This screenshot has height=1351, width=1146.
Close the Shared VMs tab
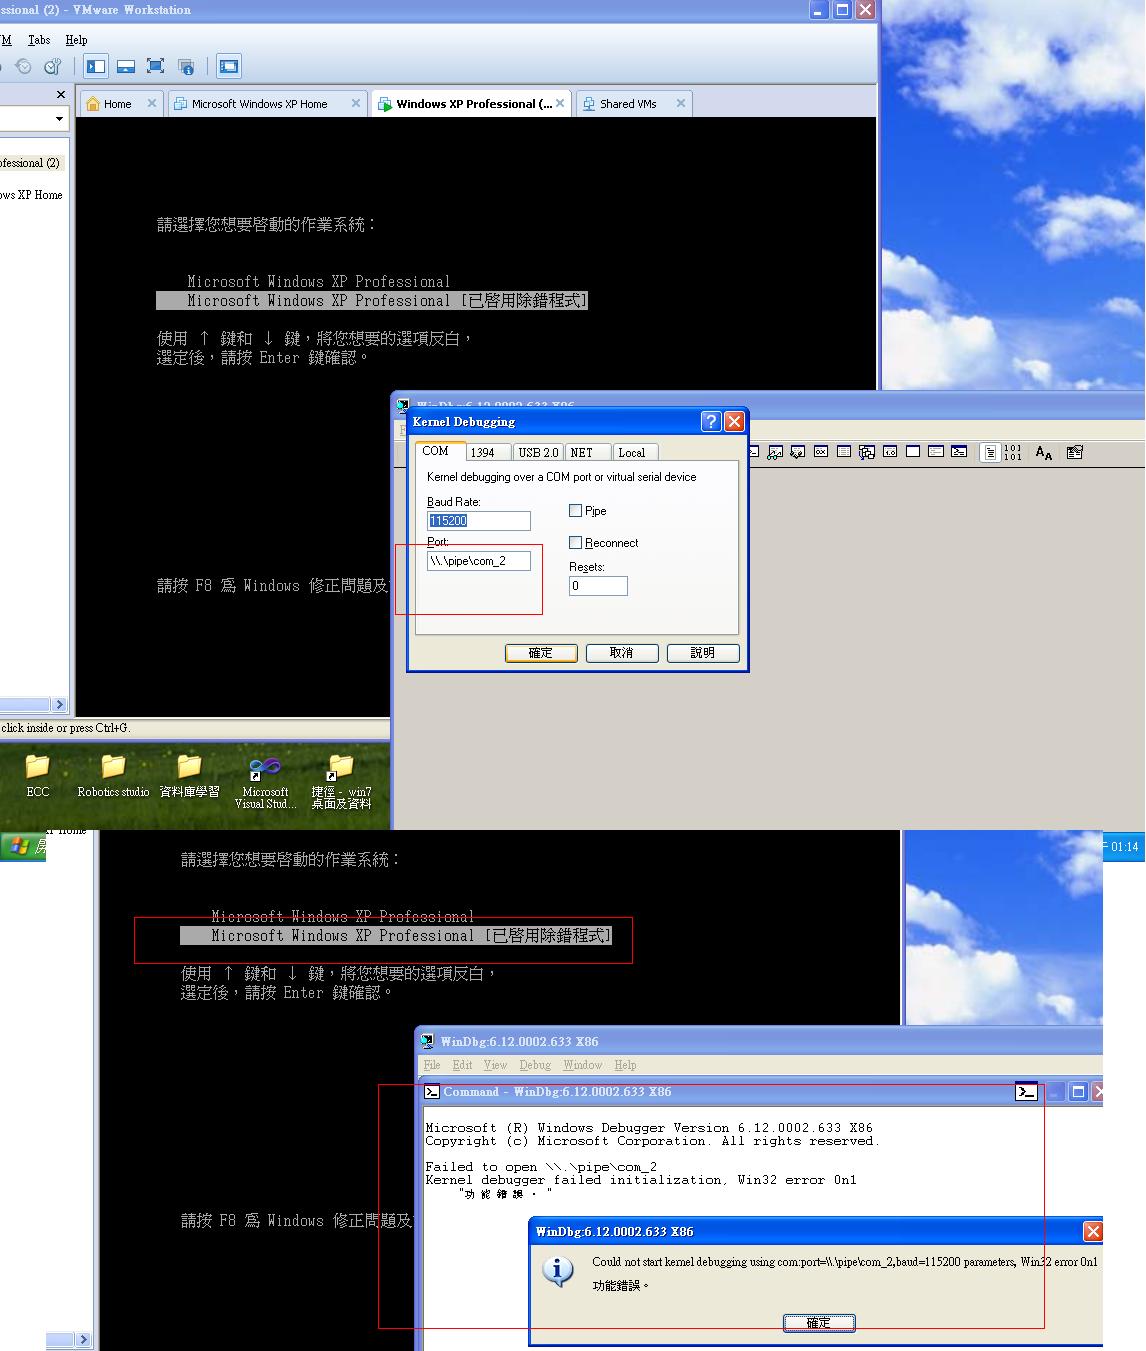(681, 103)
